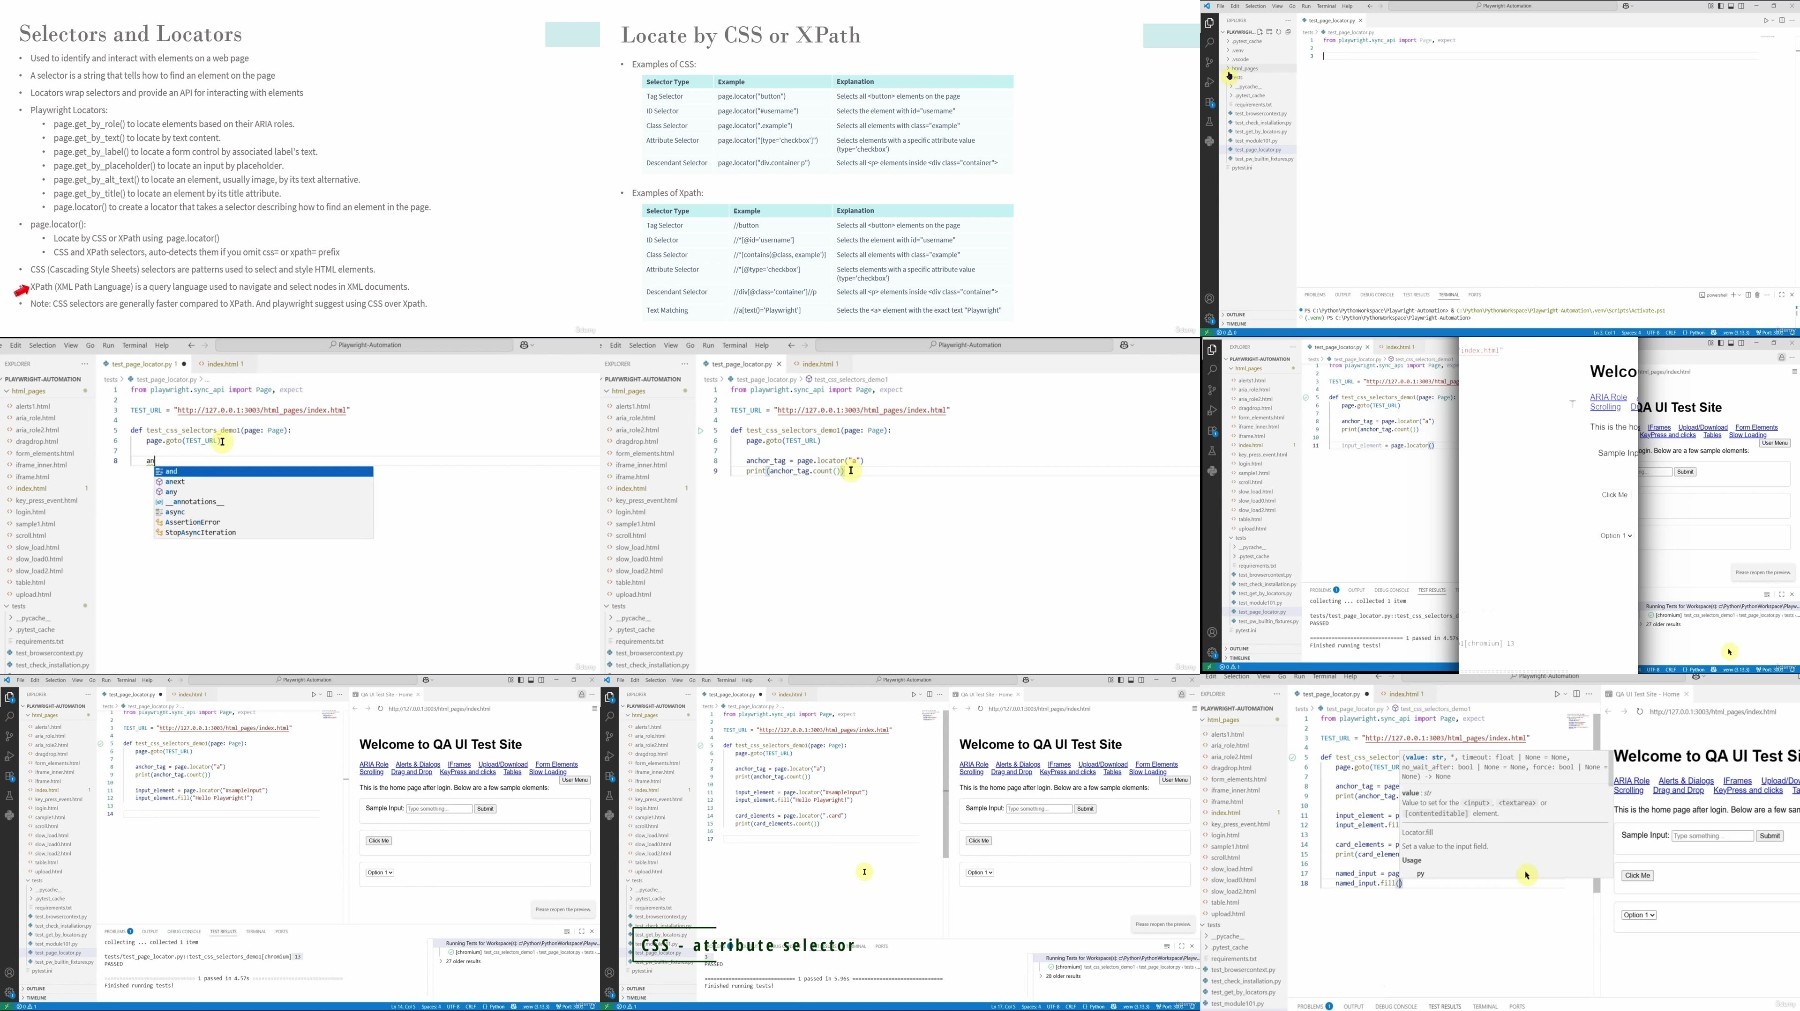Maximize the terminal panel in the three-line-code window
Screen dimensions: 1800x1011
click(x=1781, y=295)
